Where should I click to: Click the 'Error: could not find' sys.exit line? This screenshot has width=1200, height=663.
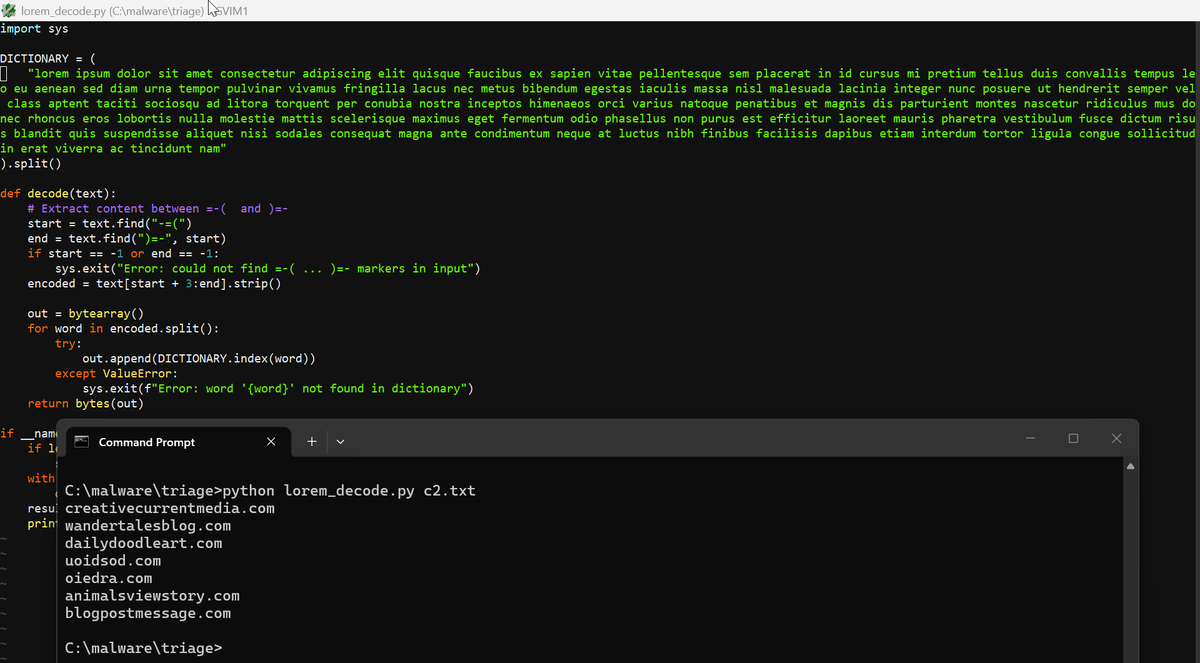click(x=268, y=269)
